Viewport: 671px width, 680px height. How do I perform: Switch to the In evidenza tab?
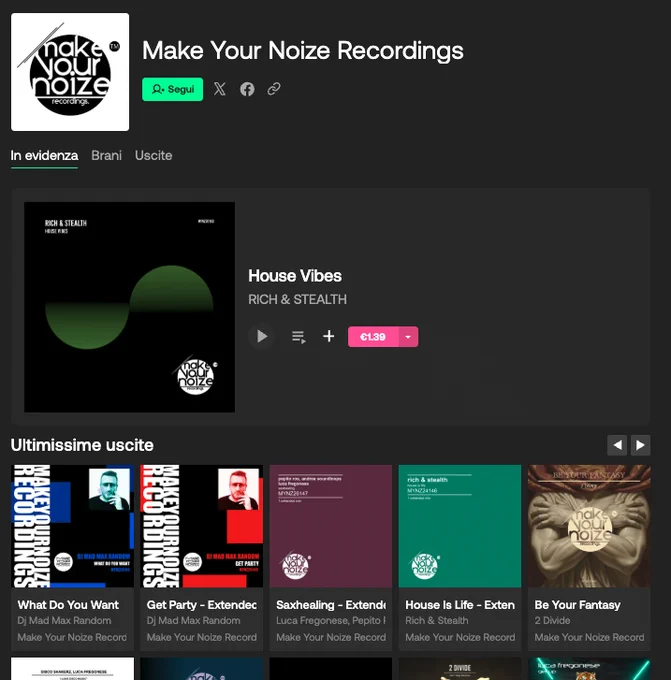coord(44,155)
